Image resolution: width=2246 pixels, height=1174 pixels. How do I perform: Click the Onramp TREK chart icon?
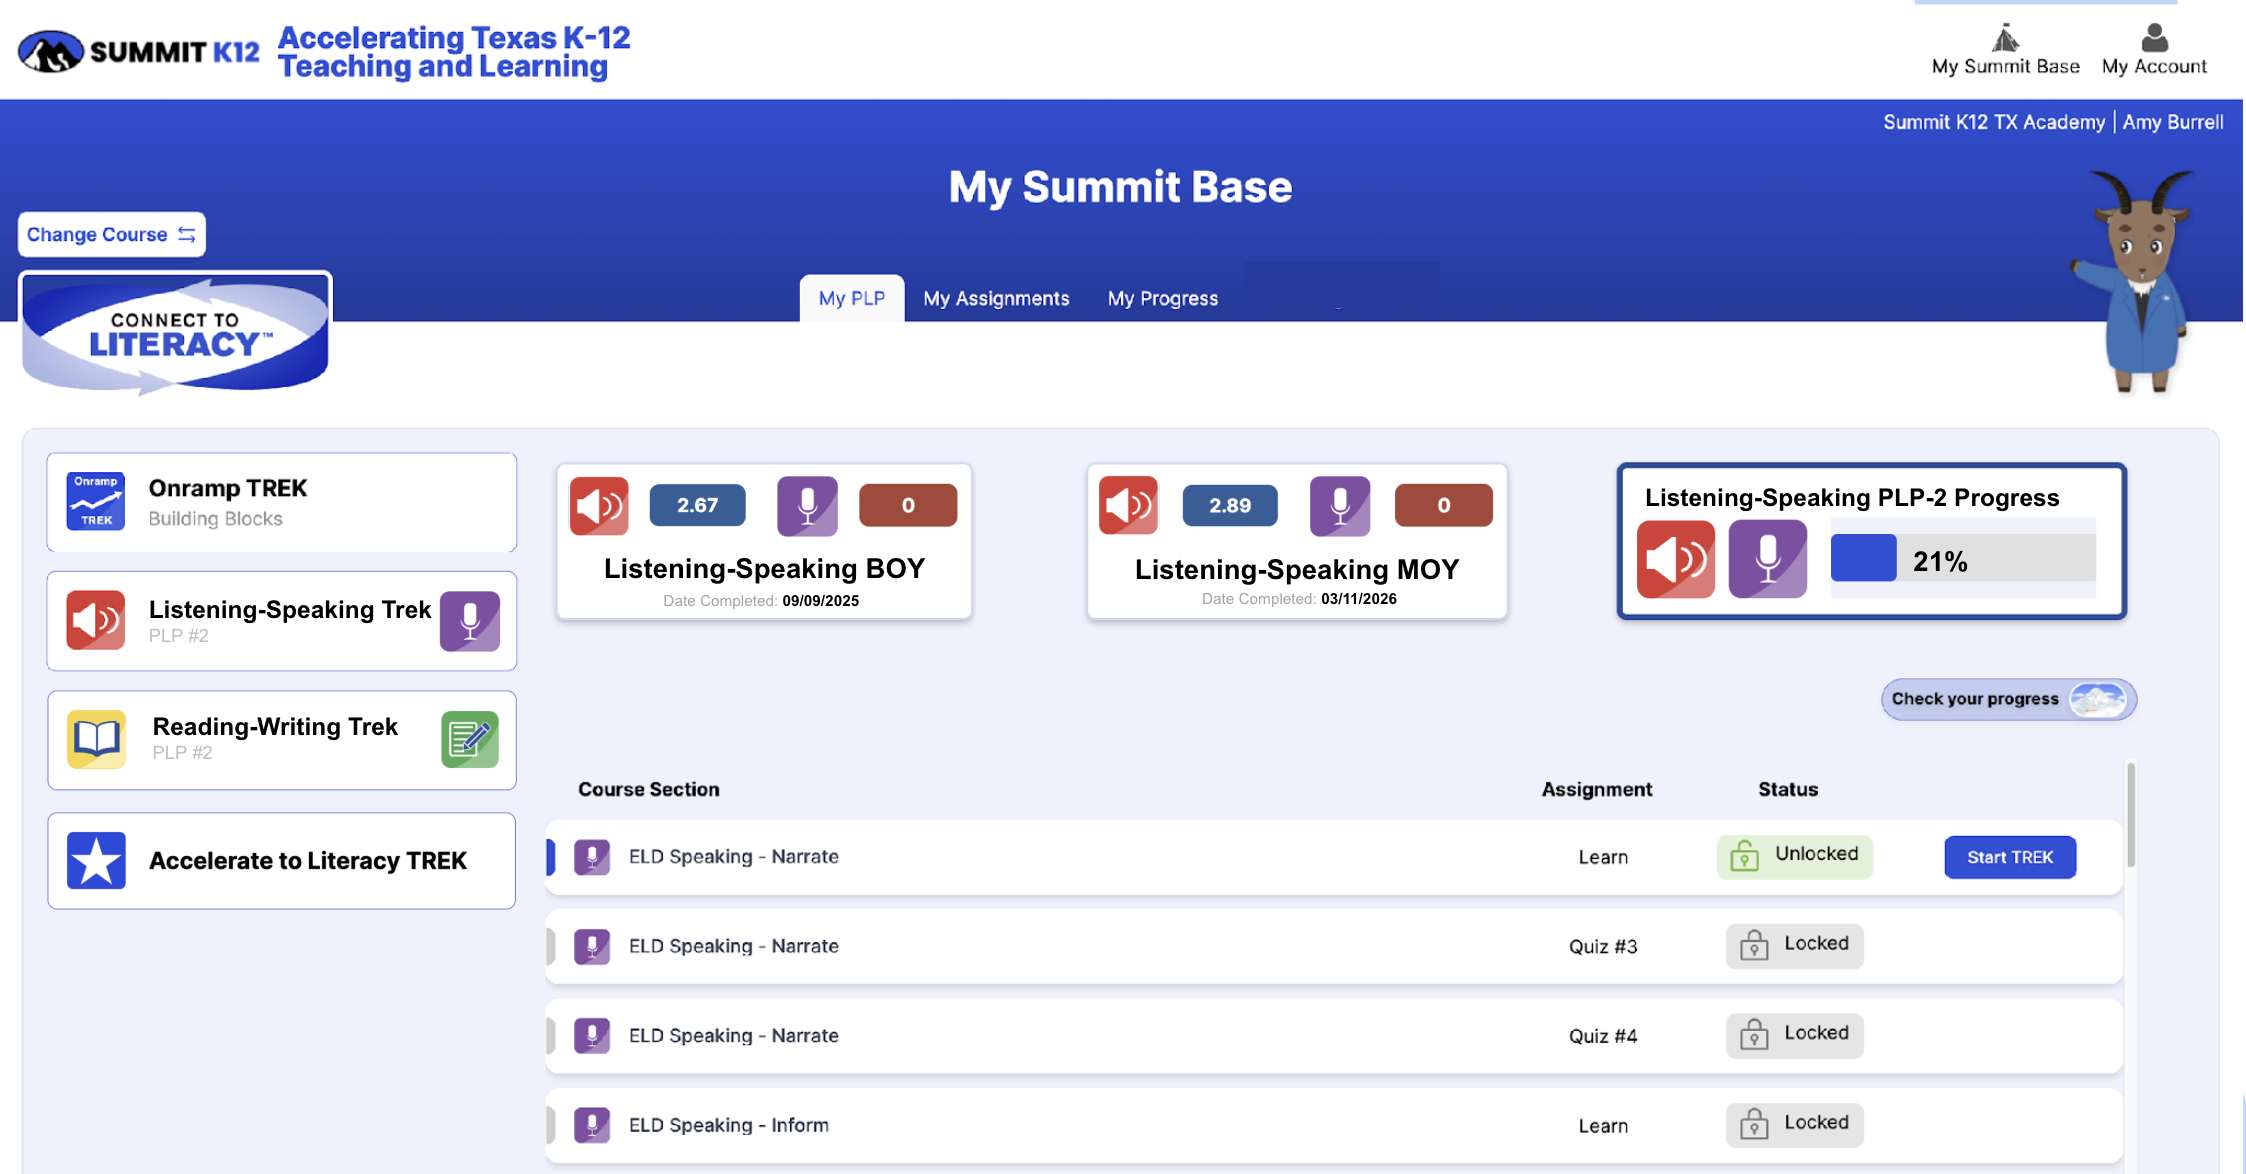tap(96, 501)
